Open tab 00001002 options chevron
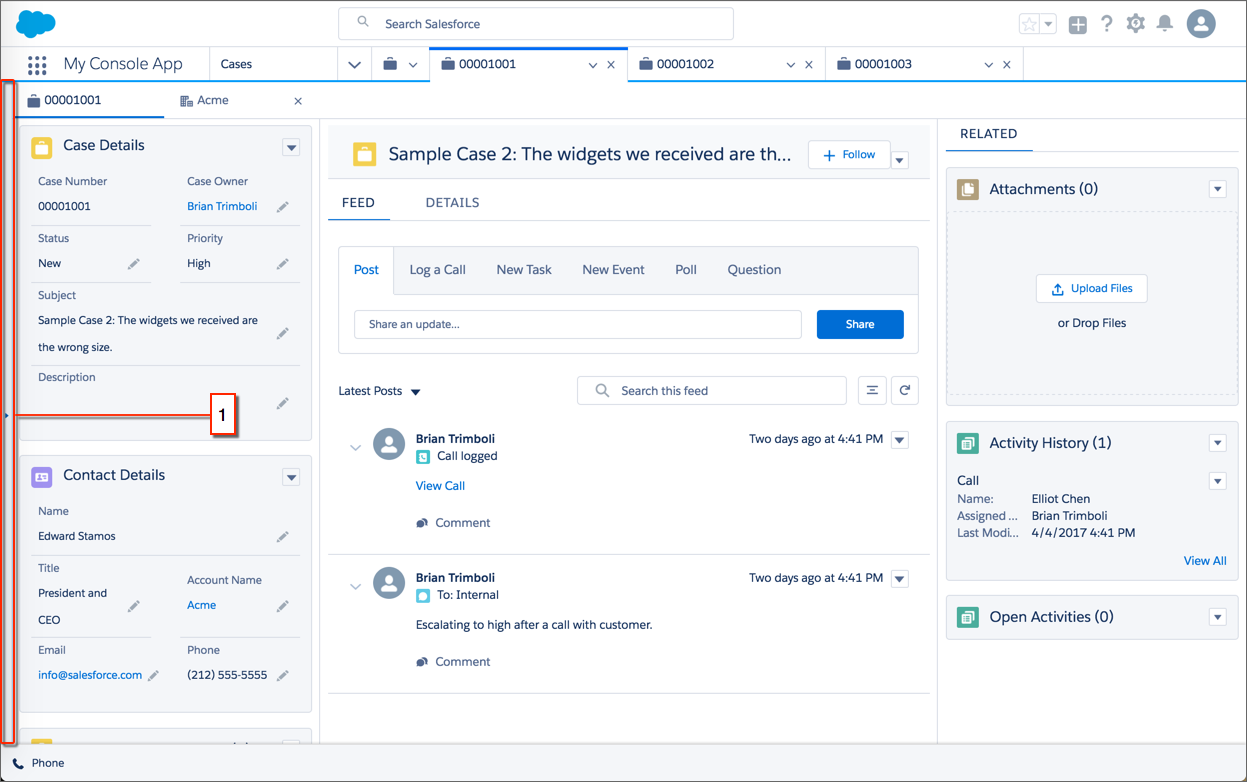 pos(791,65)
